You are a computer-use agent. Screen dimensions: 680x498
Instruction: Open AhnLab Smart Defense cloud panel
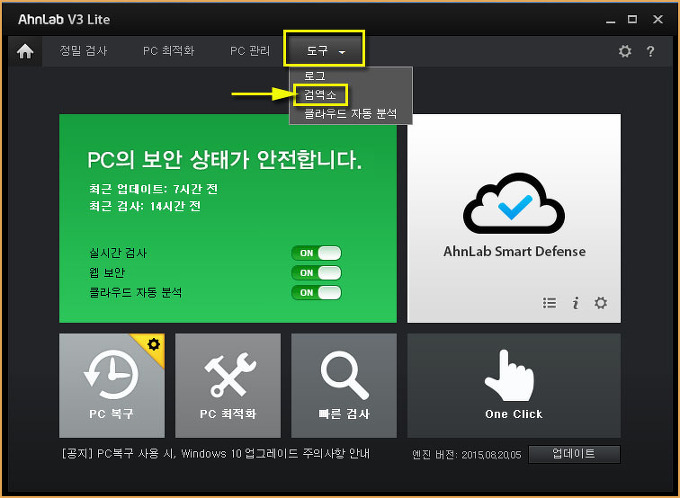click(514, 218)
